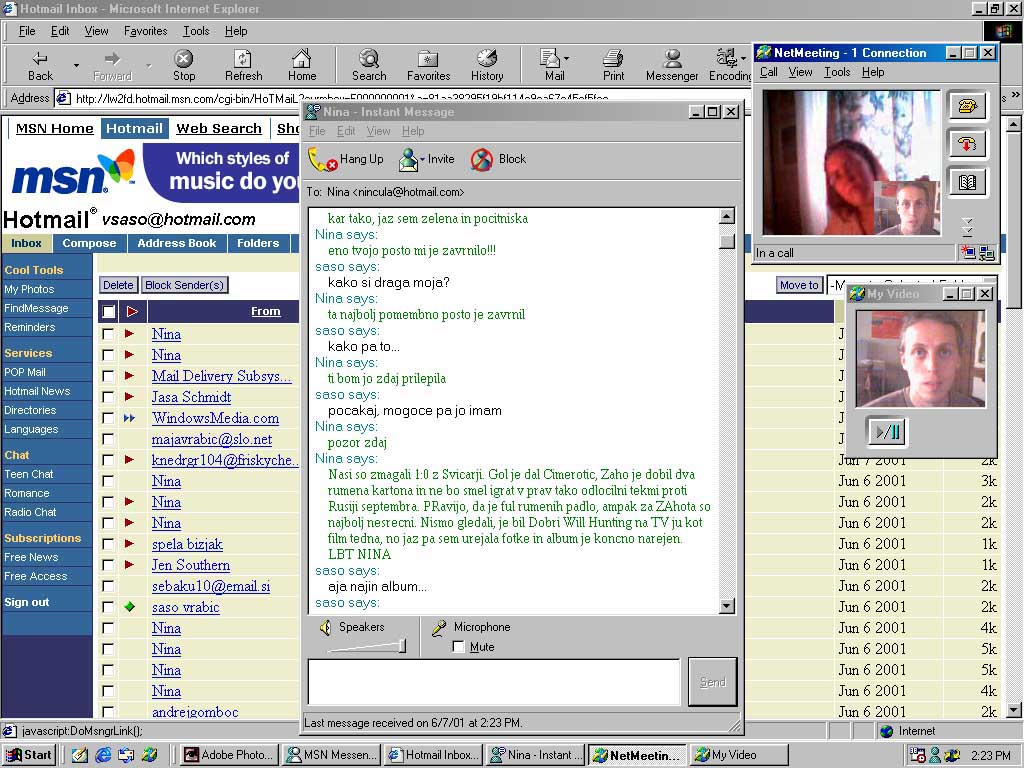Screen dimensions: 1024x768
Task: Open the email from Jasa Schmidt
Action: (191, 397)
